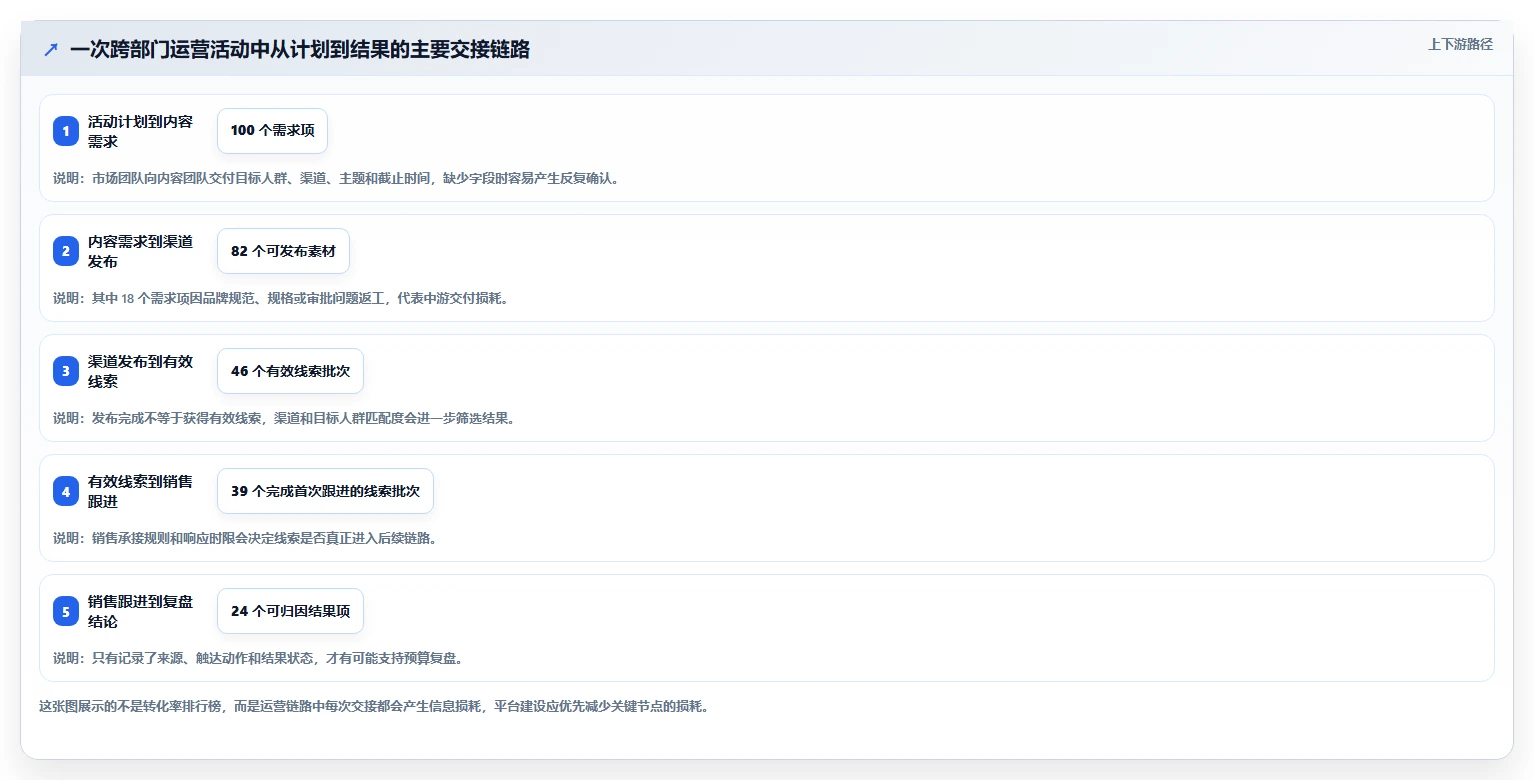Click the '82 个可发布素材' pill

pyautogui.click(x=283, y=251)
